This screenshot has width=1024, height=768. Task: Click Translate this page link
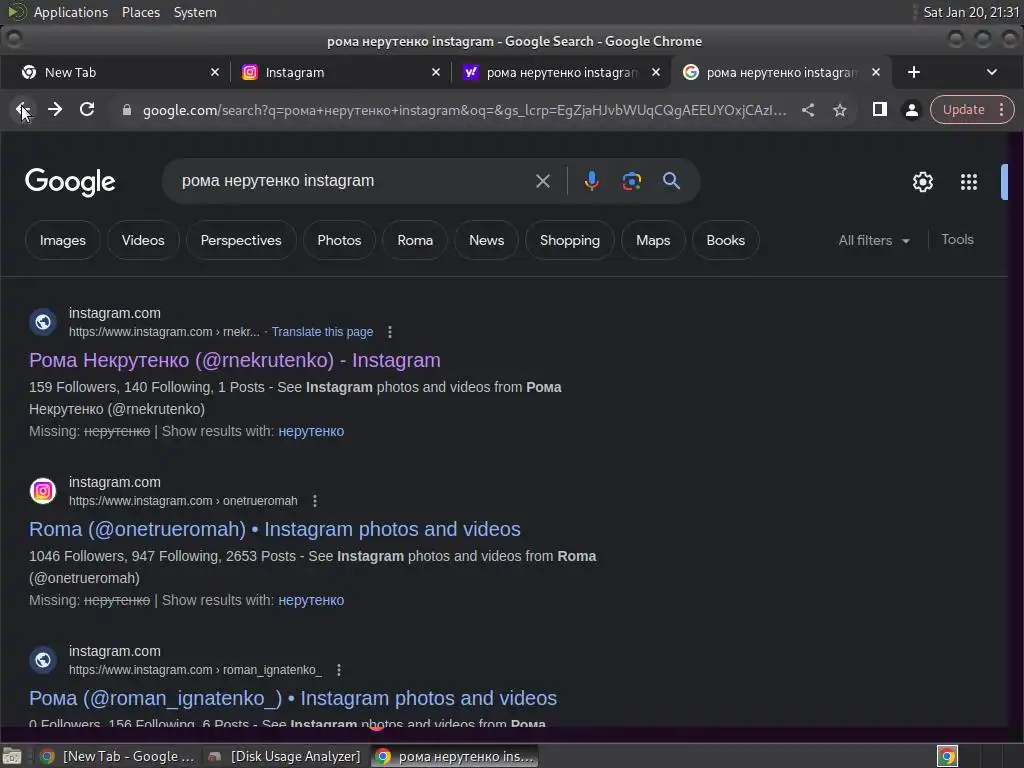(x=323, y=332)
